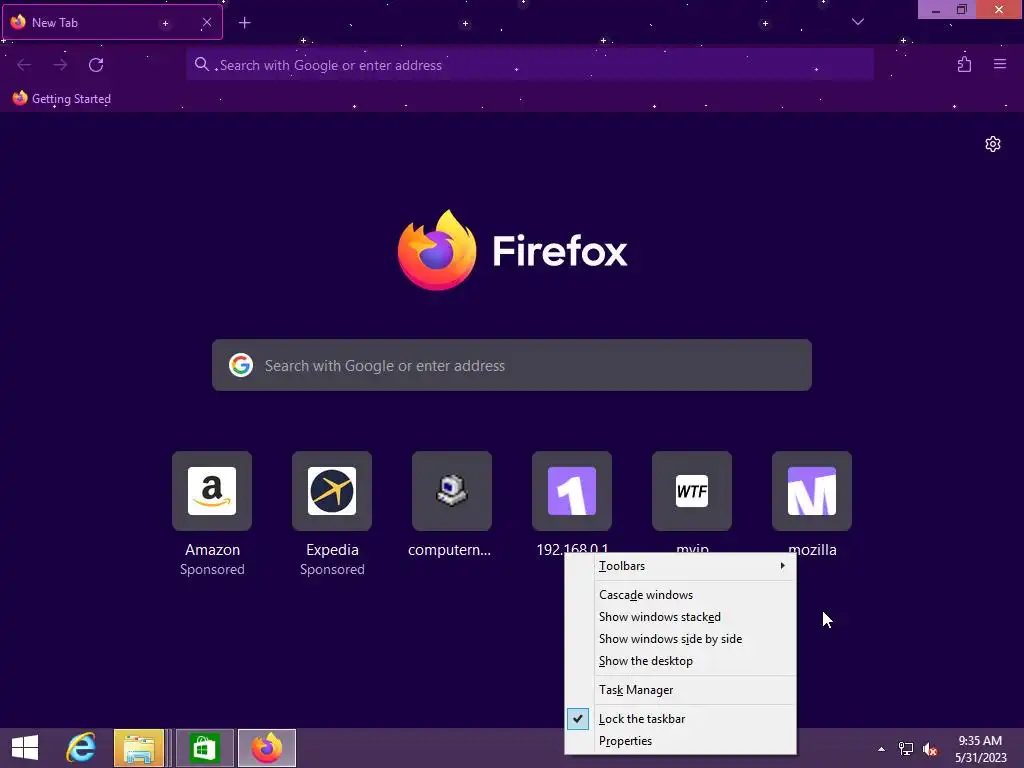This screenshot has width=1024, height=768.
Task: Choose Show windows side by side
Action: coord(680,639)
